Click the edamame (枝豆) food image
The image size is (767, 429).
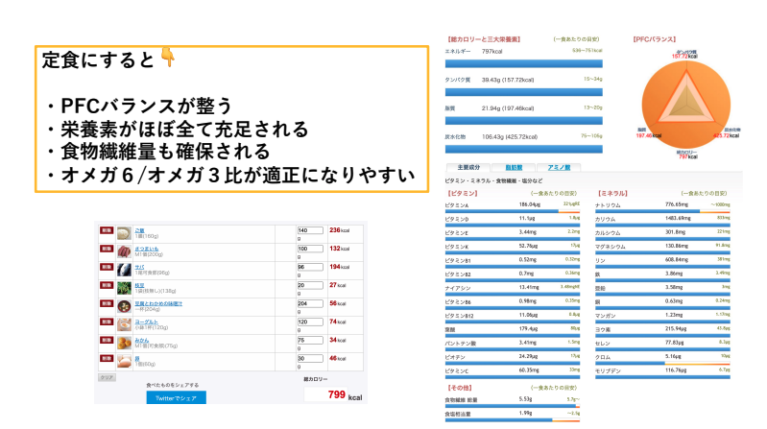point(123,285)
